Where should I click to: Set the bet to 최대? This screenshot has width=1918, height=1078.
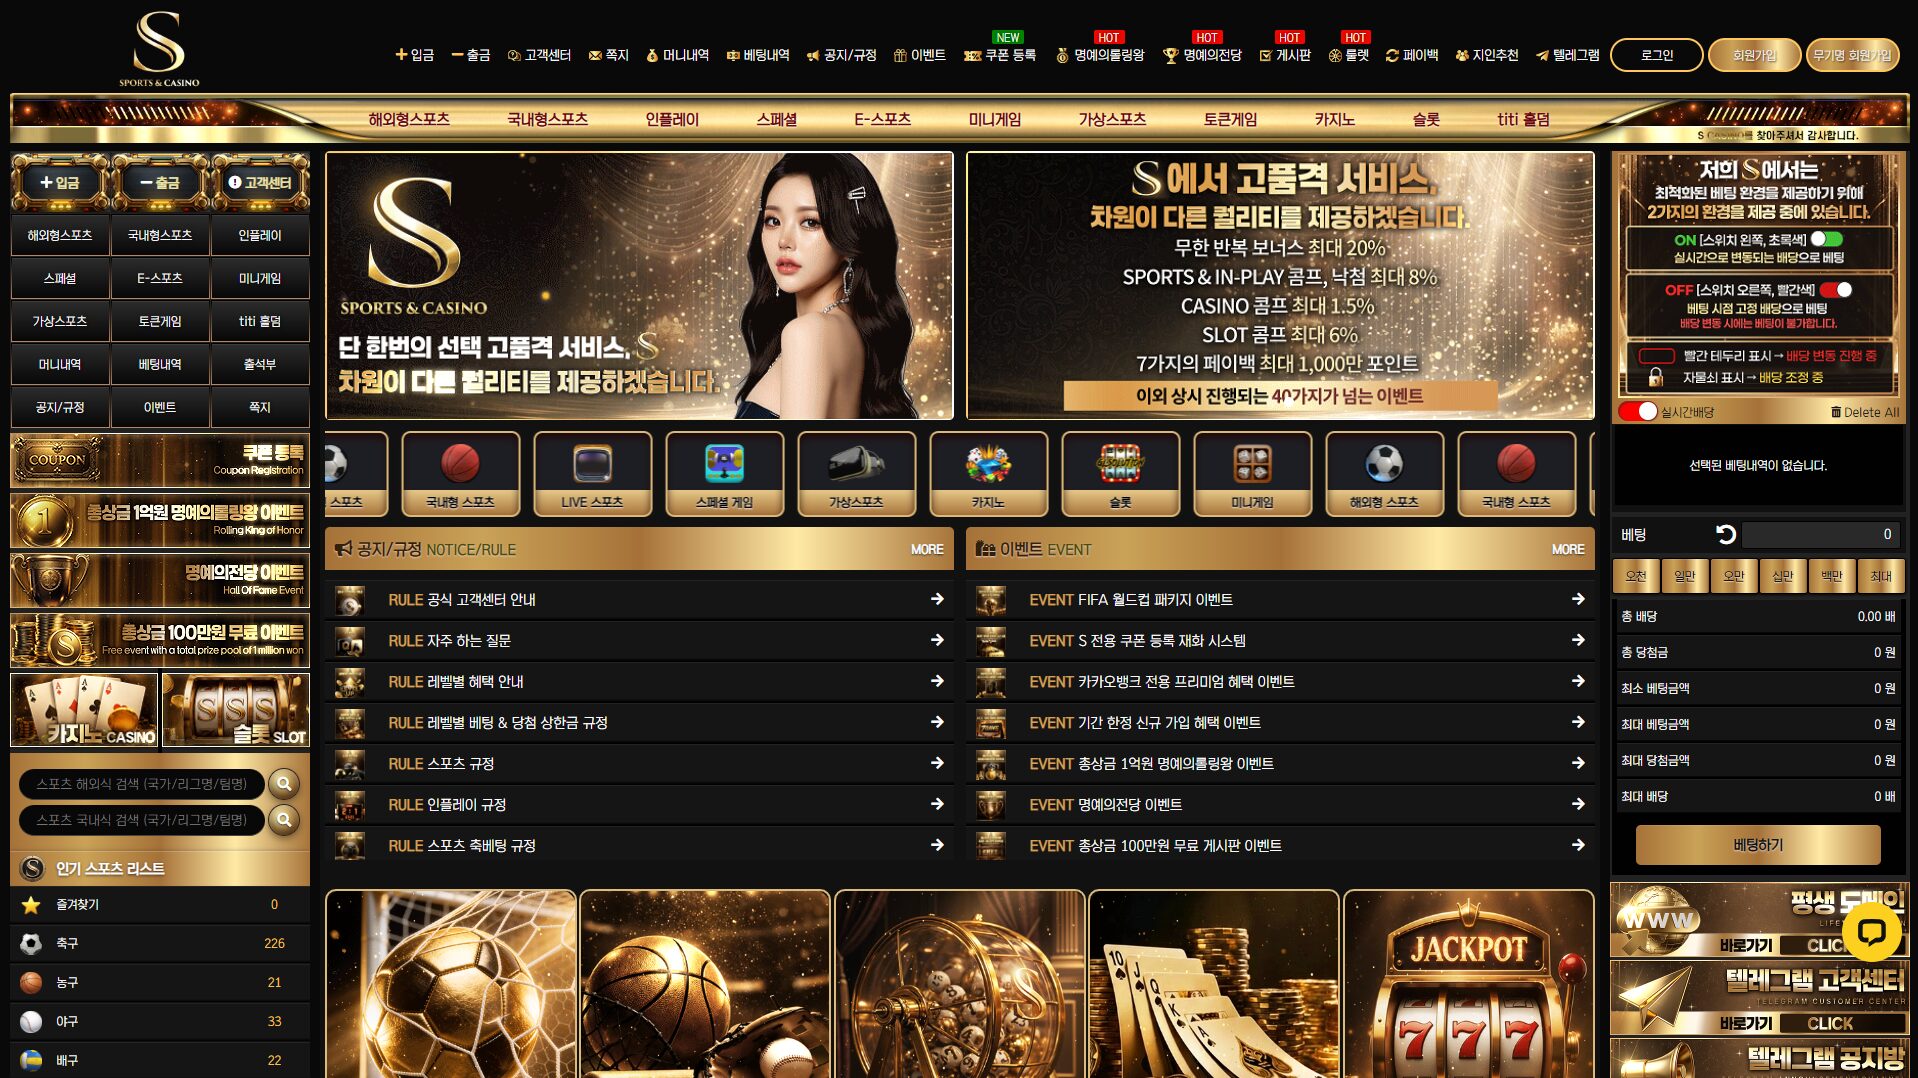[1881, 576]
